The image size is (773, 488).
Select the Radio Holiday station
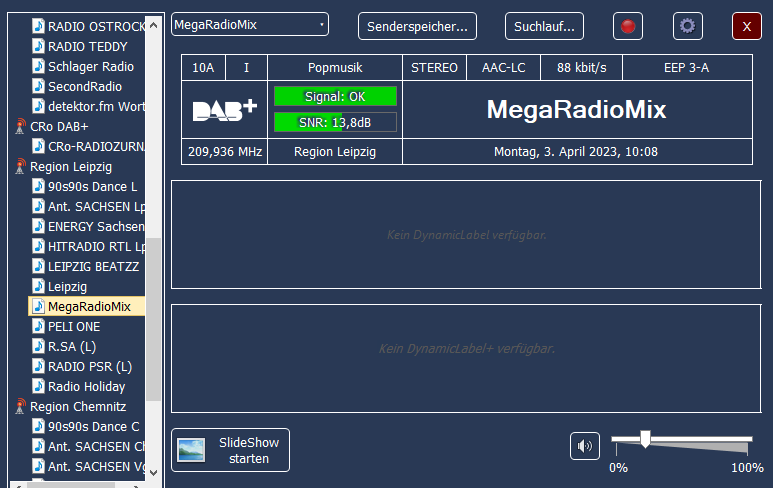(86, 387)
